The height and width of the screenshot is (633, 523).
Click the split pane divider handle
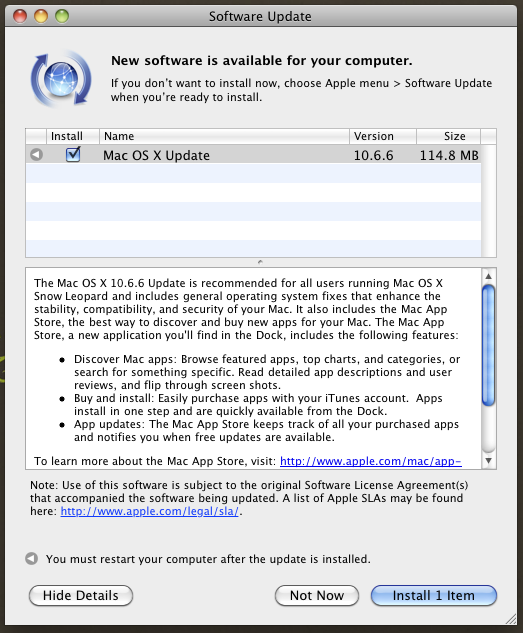[x=260, y=262]
